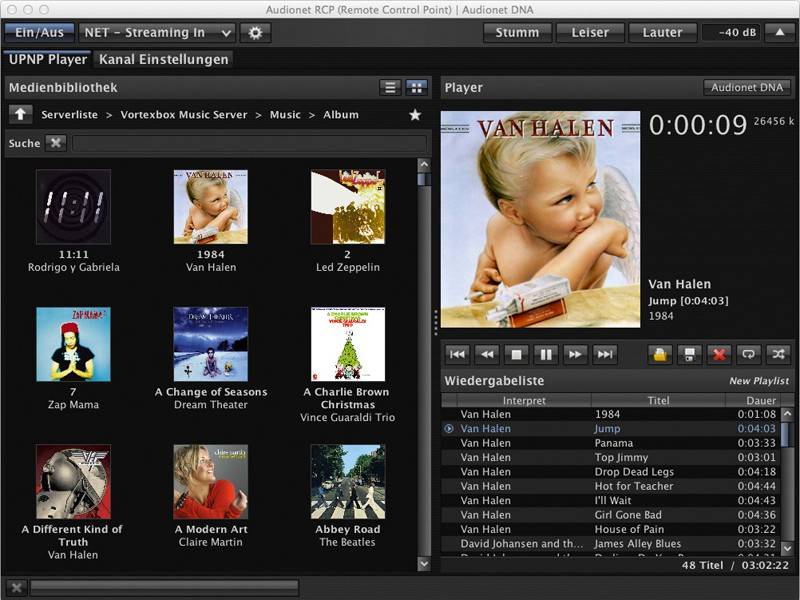Select "Hot for Teacher" playlist row
The width and height of the screenshot is (800, 600).
tap(611, 486)
